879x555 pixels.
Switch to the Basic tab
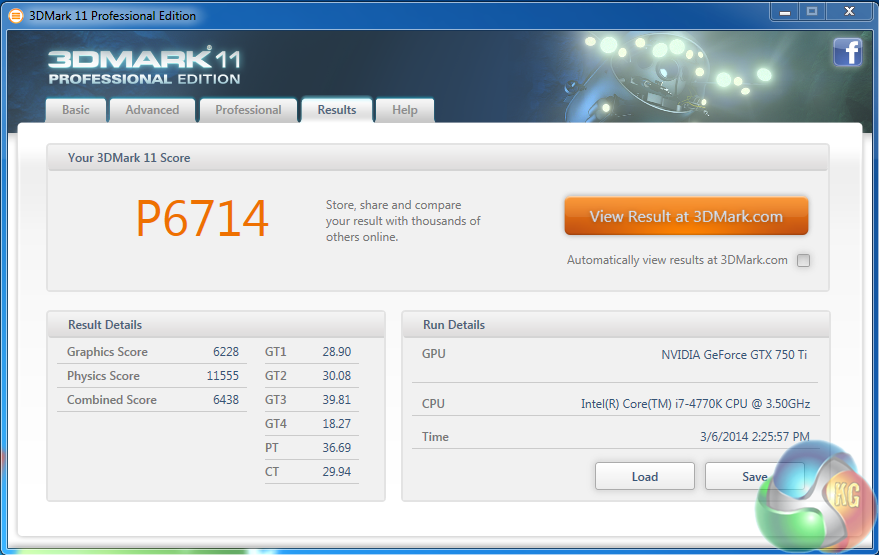(x=76, y=110)
